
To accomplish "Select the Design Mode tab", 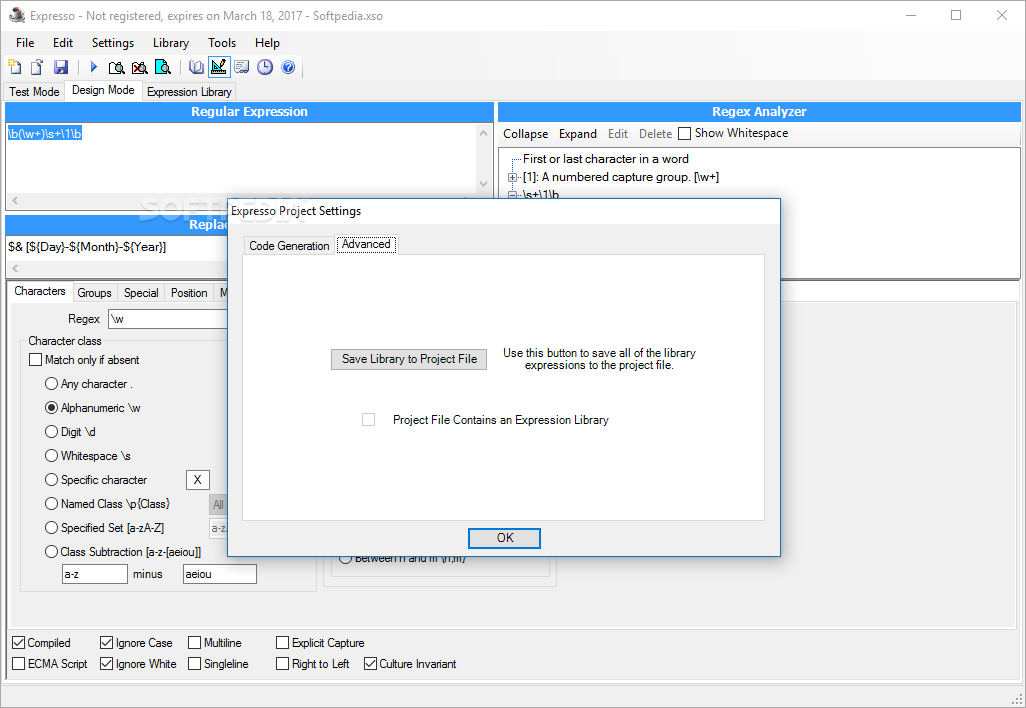I will [x=103, y=90].
